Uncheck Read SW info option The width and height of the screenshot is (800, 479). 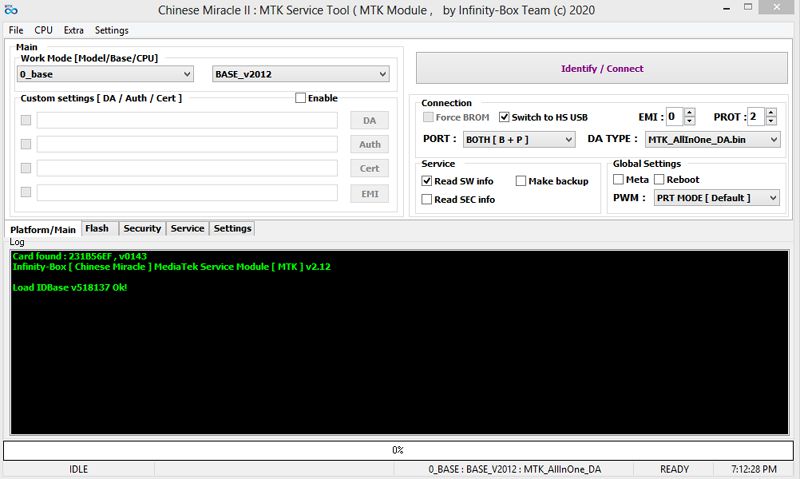tap(427, 181)
